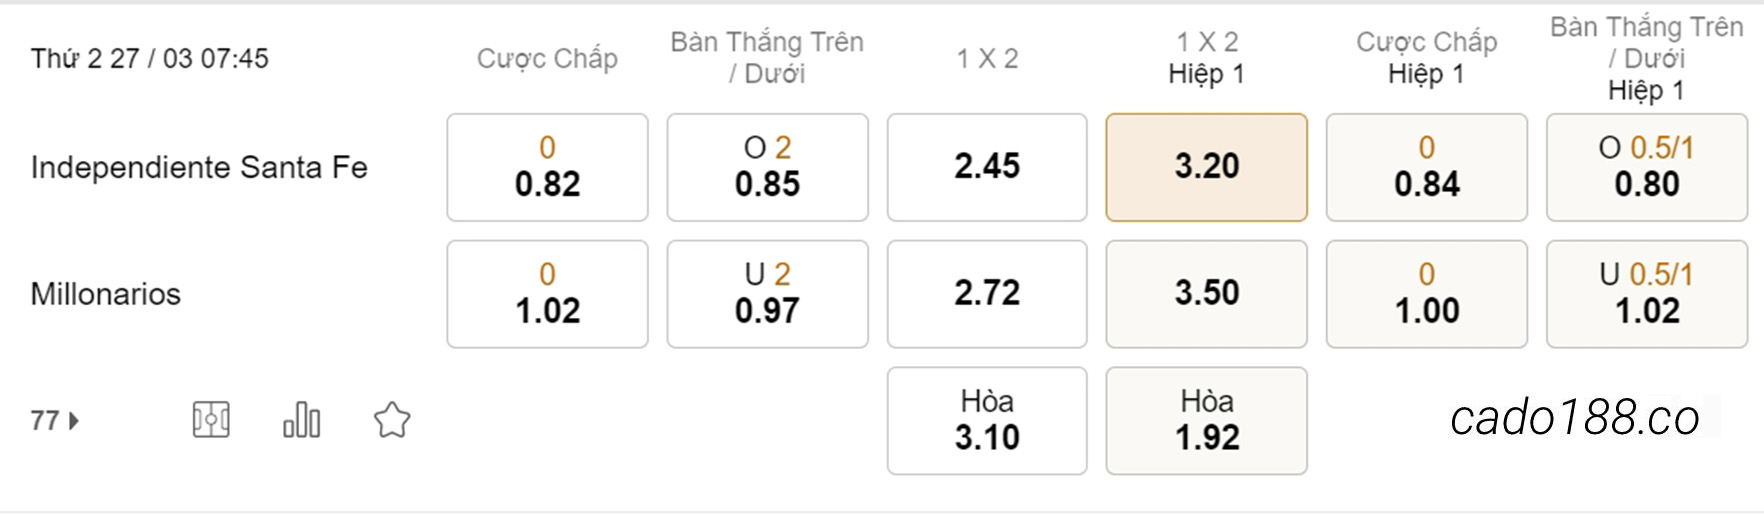Bet on Millonarios win at 2.72
The image size is (1764, 514).
[987, 294]
